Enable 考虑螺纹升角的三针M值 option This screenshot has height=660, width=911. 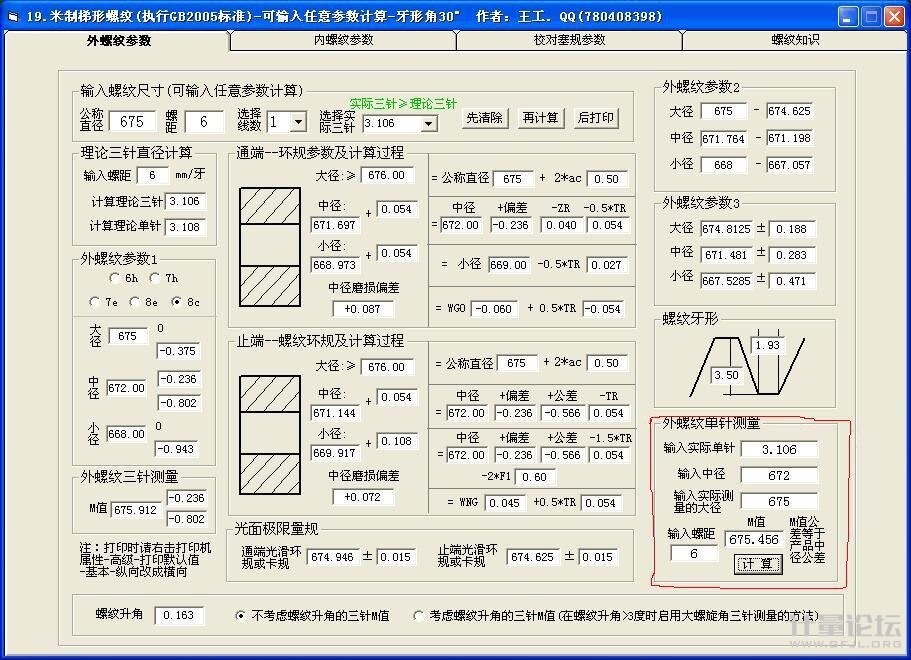pos(420,616)
